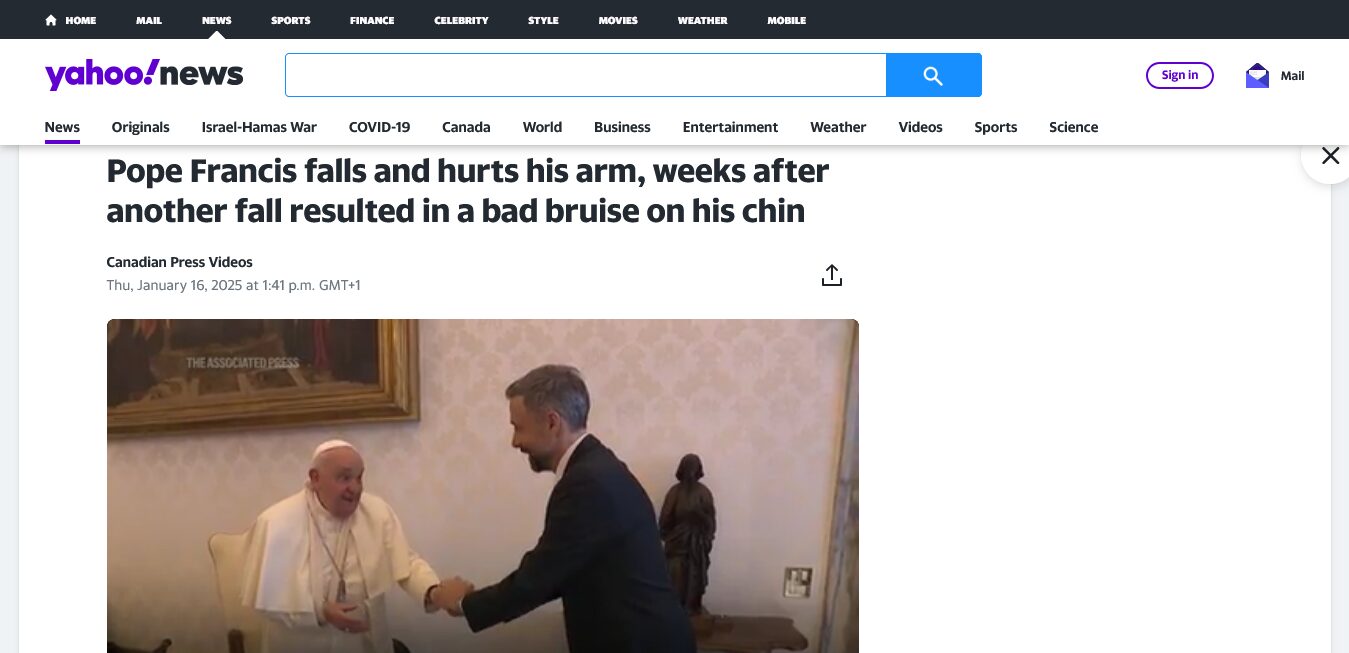Play the Pope Francis video thumbnail
This screenshot has width=1349, height=653.
(483, 486)
